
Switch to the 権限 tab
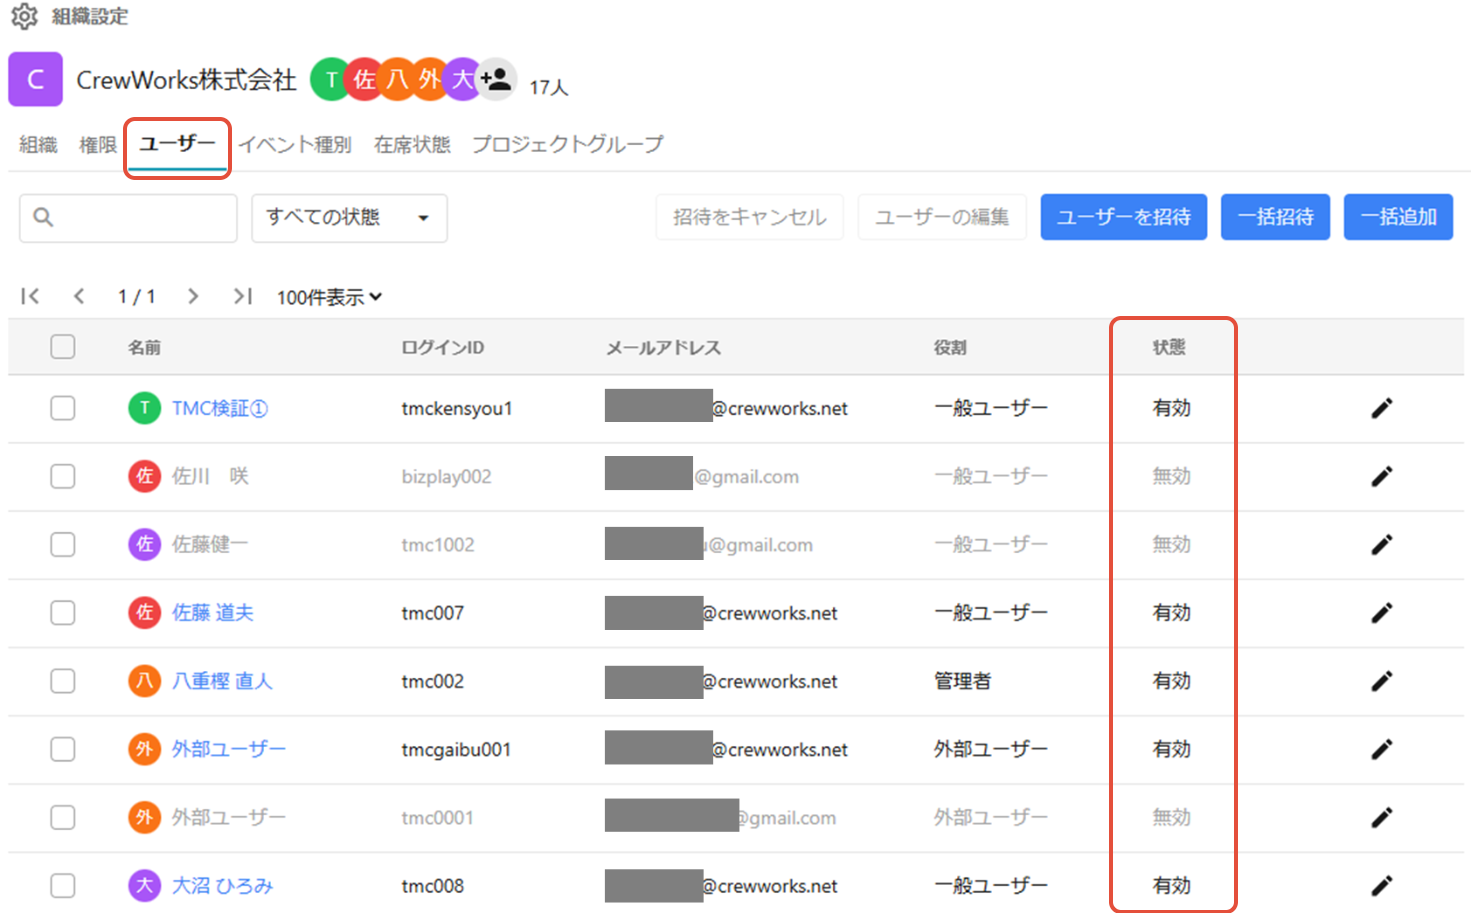(98, 145)
